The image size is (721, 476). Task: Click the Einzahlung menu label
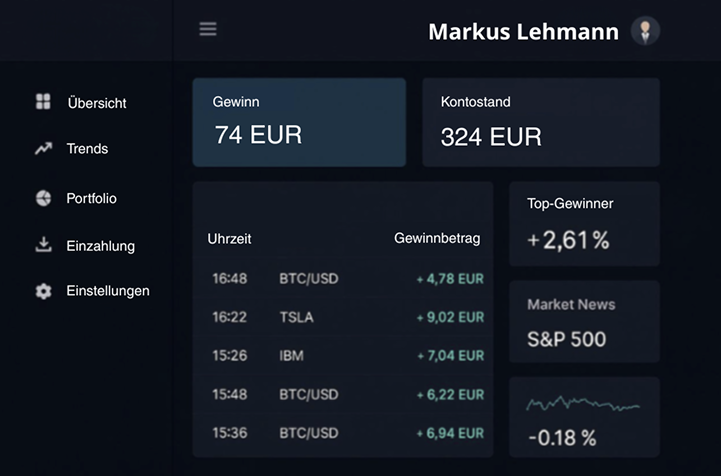101,246
